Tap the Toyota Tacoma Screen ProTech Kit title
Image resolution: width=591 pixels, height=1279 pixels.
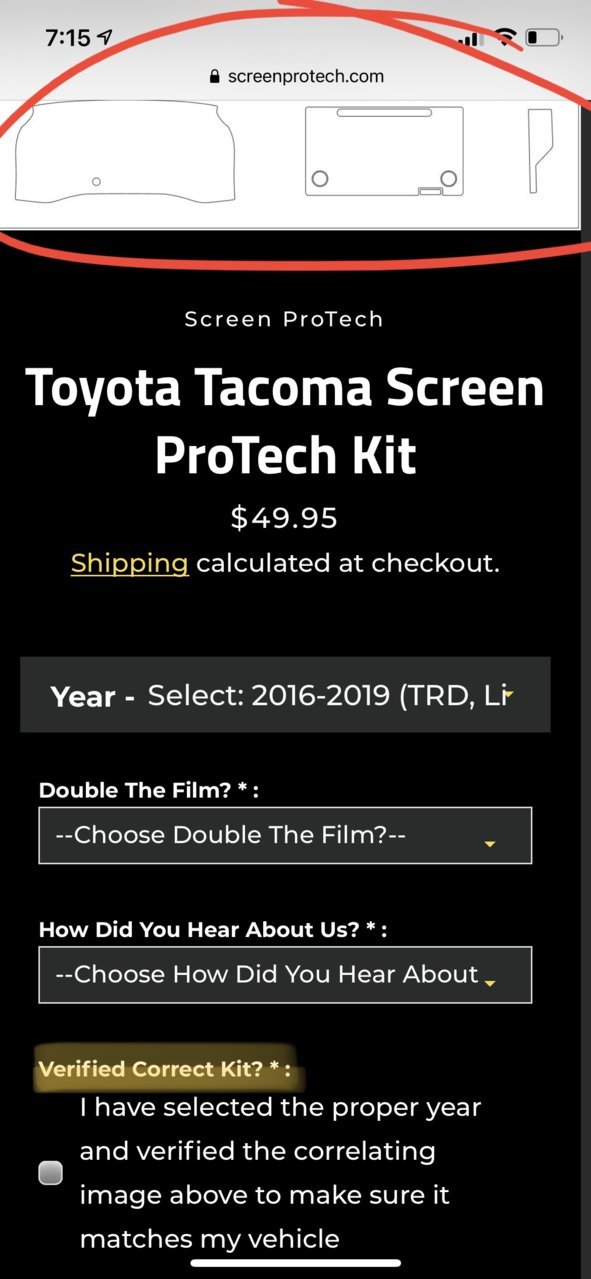click(285, 421)
